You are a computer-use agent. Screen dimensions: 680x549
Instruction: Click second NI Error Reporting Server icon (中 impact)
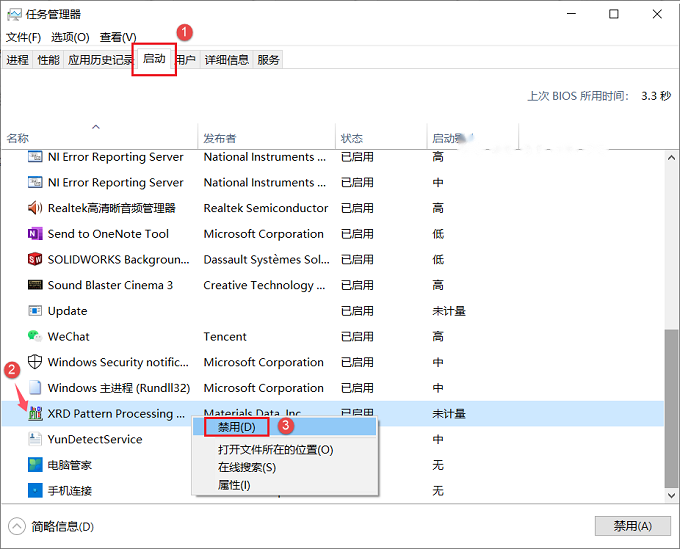[35, 182]
